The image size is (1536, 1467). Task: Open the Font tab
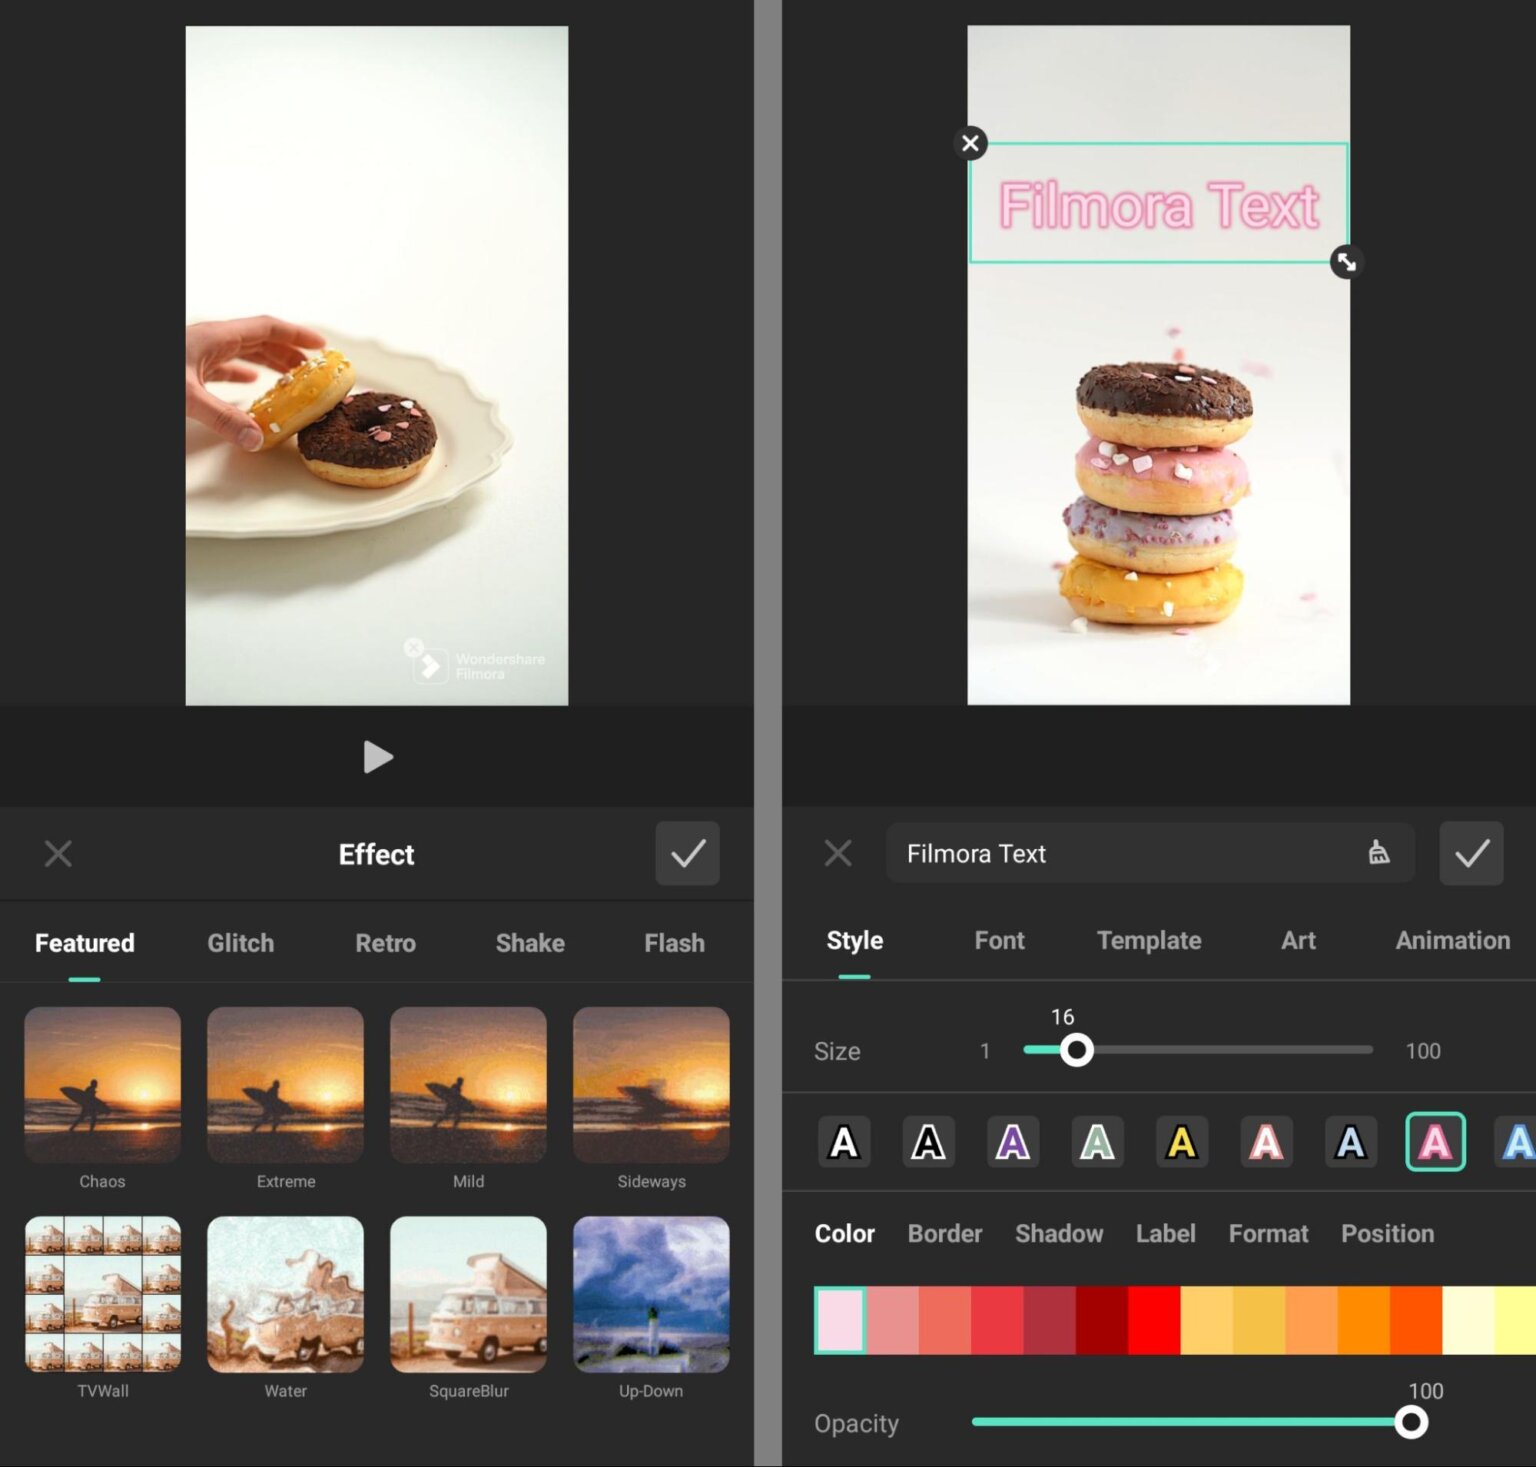(999, 940)
